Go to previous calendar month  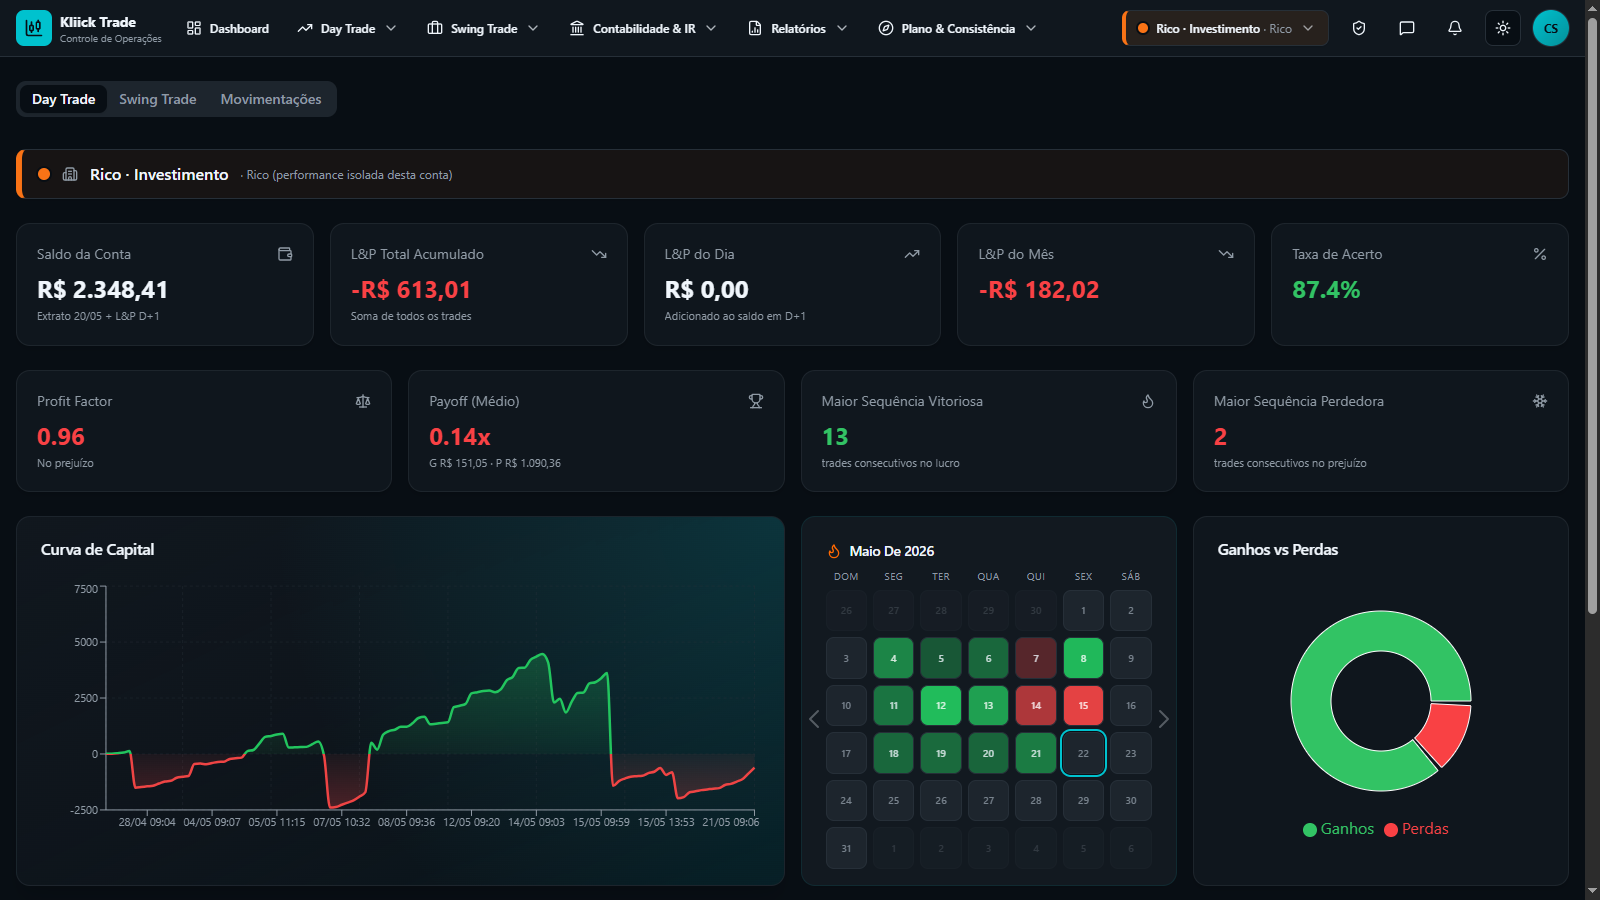point(814,719)
